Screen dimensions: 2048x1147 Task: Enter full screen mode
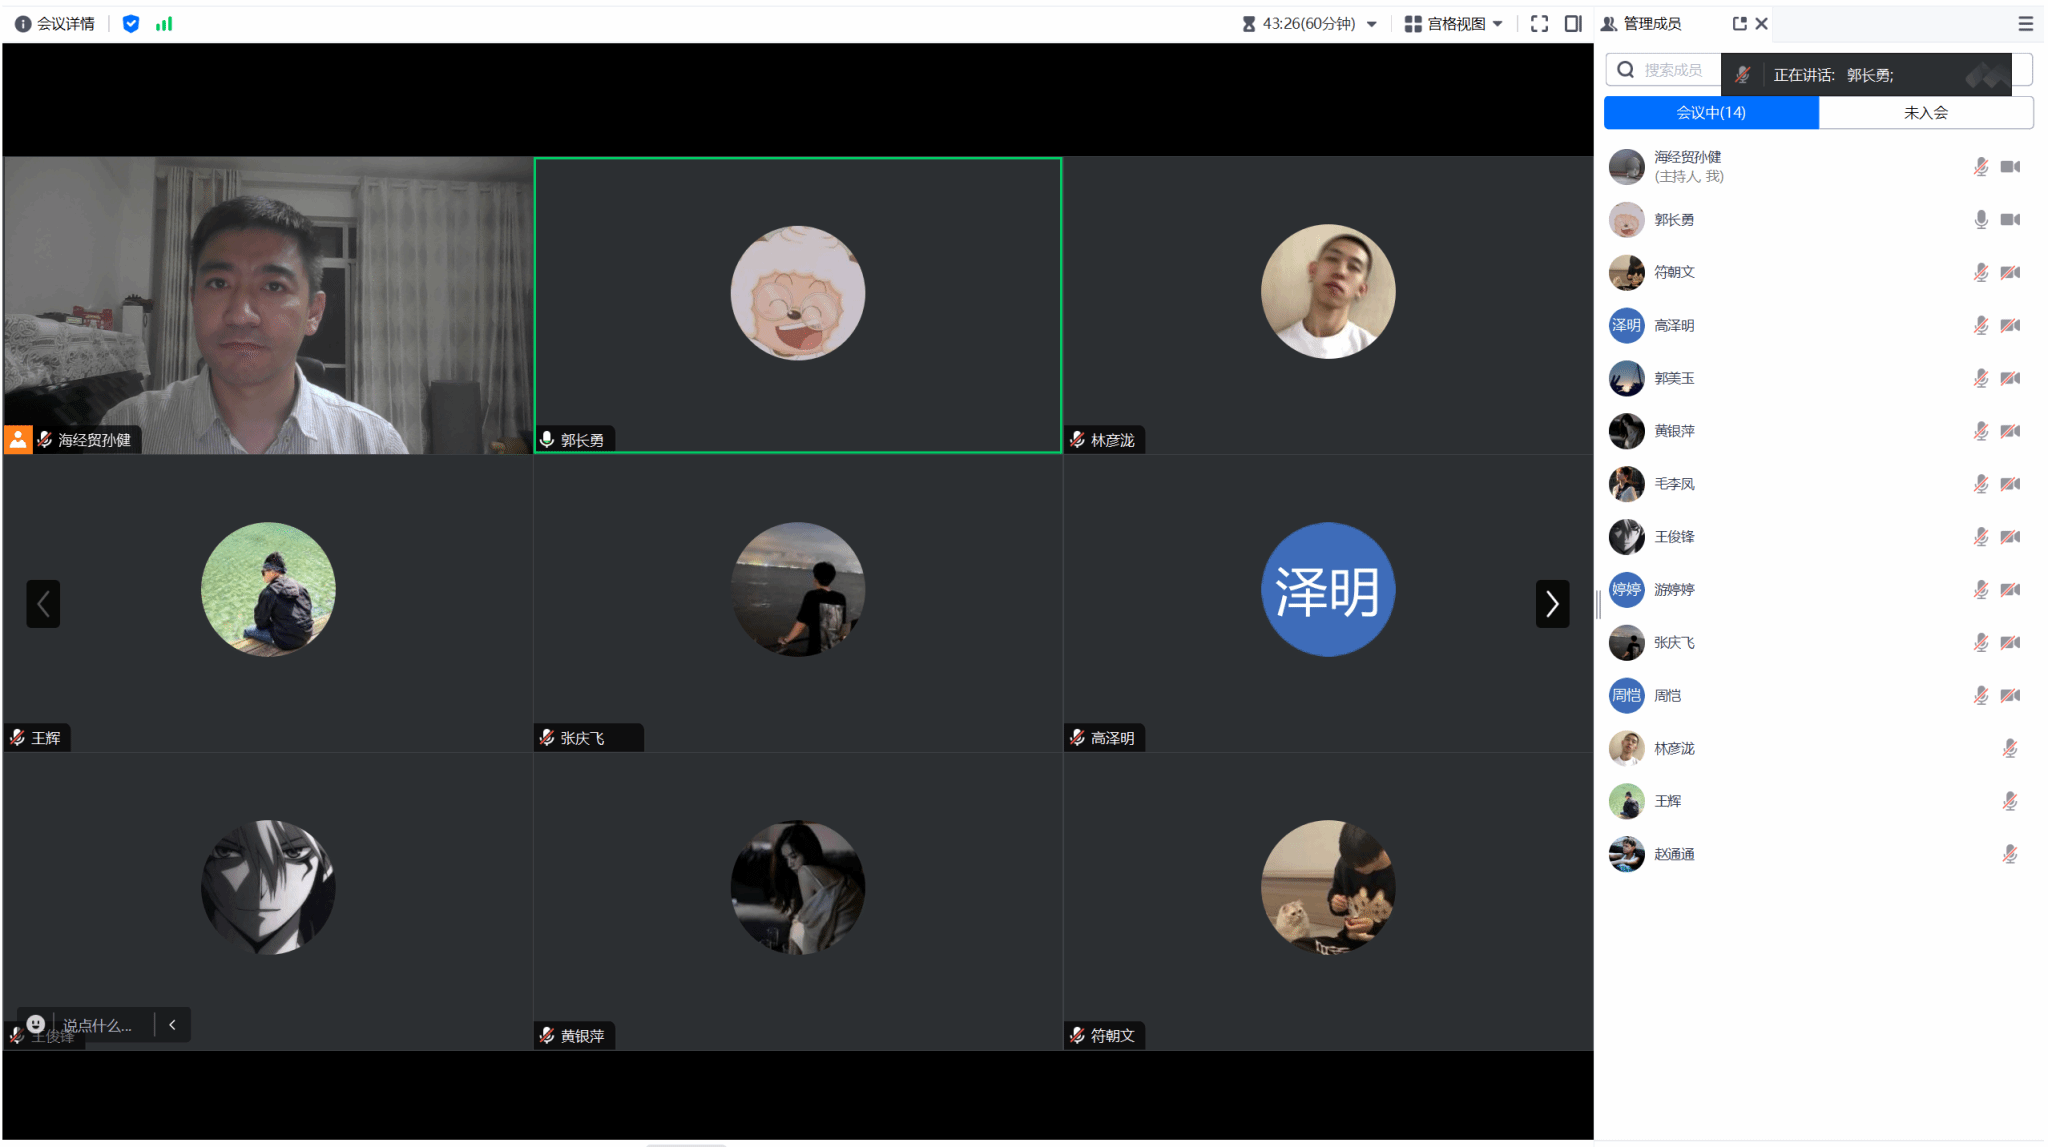tap(1539, 24)
